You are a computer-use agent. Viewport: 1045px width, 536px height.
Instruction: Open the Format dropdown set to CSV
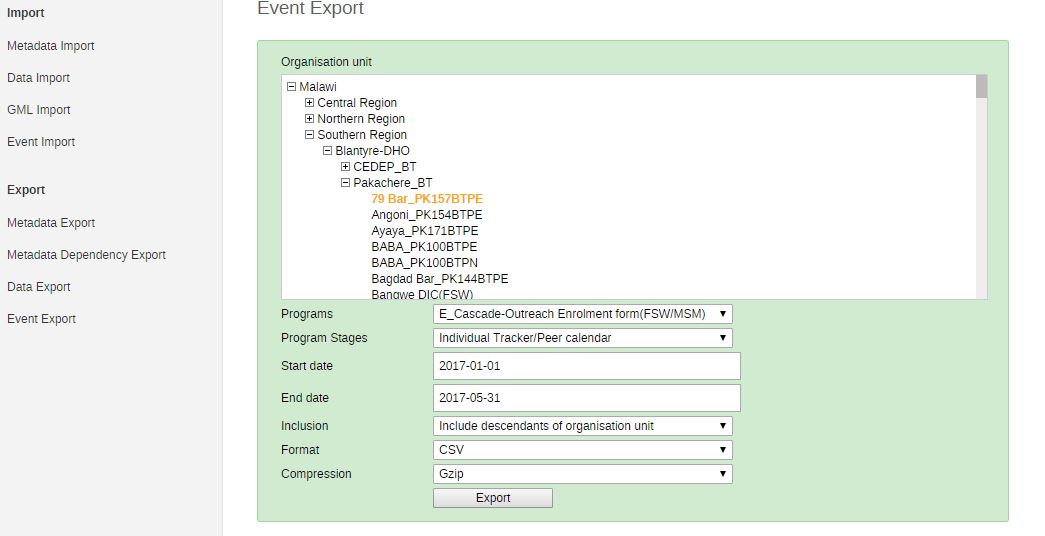(582, 450)
